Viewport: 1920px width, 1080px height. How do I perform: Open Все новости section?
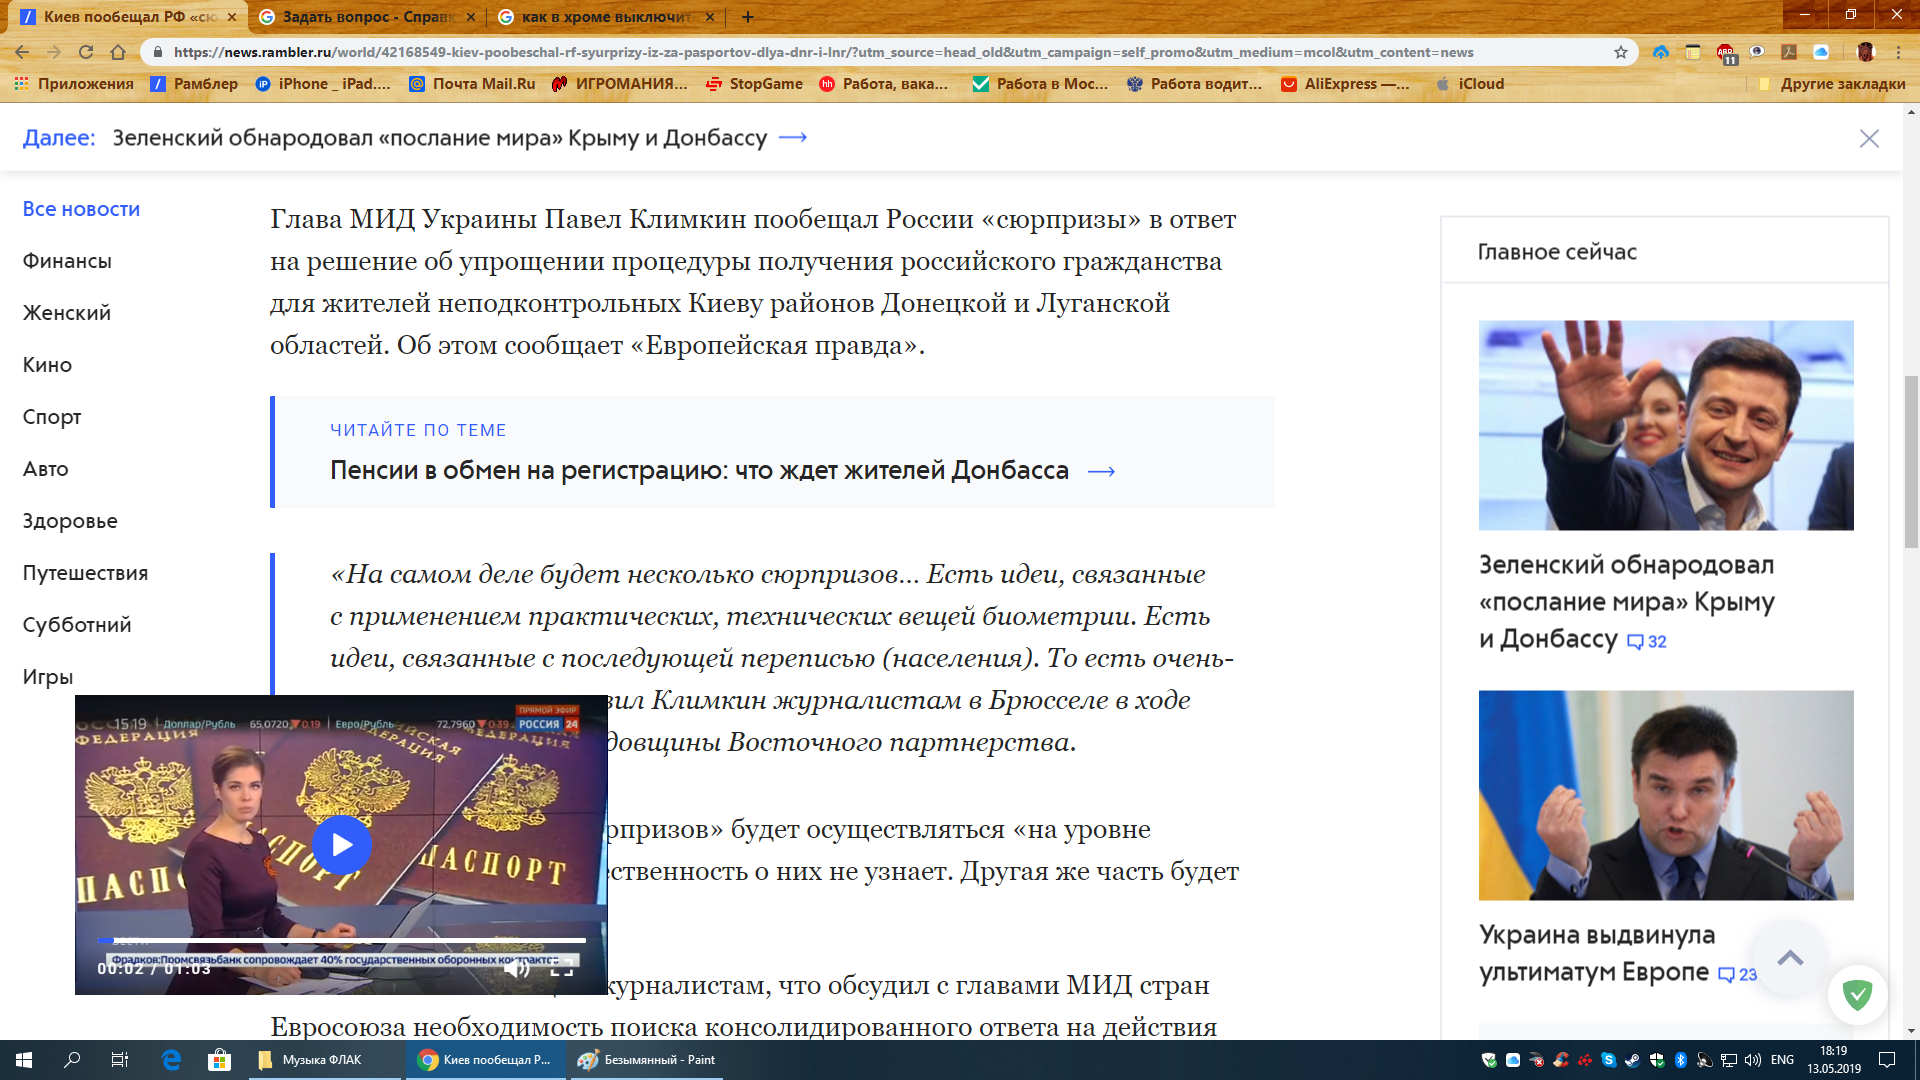click(x=81, y=209)
